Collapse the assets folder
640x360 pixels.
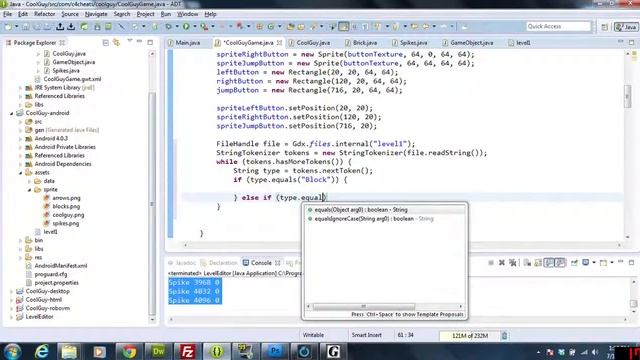[20, 173]
